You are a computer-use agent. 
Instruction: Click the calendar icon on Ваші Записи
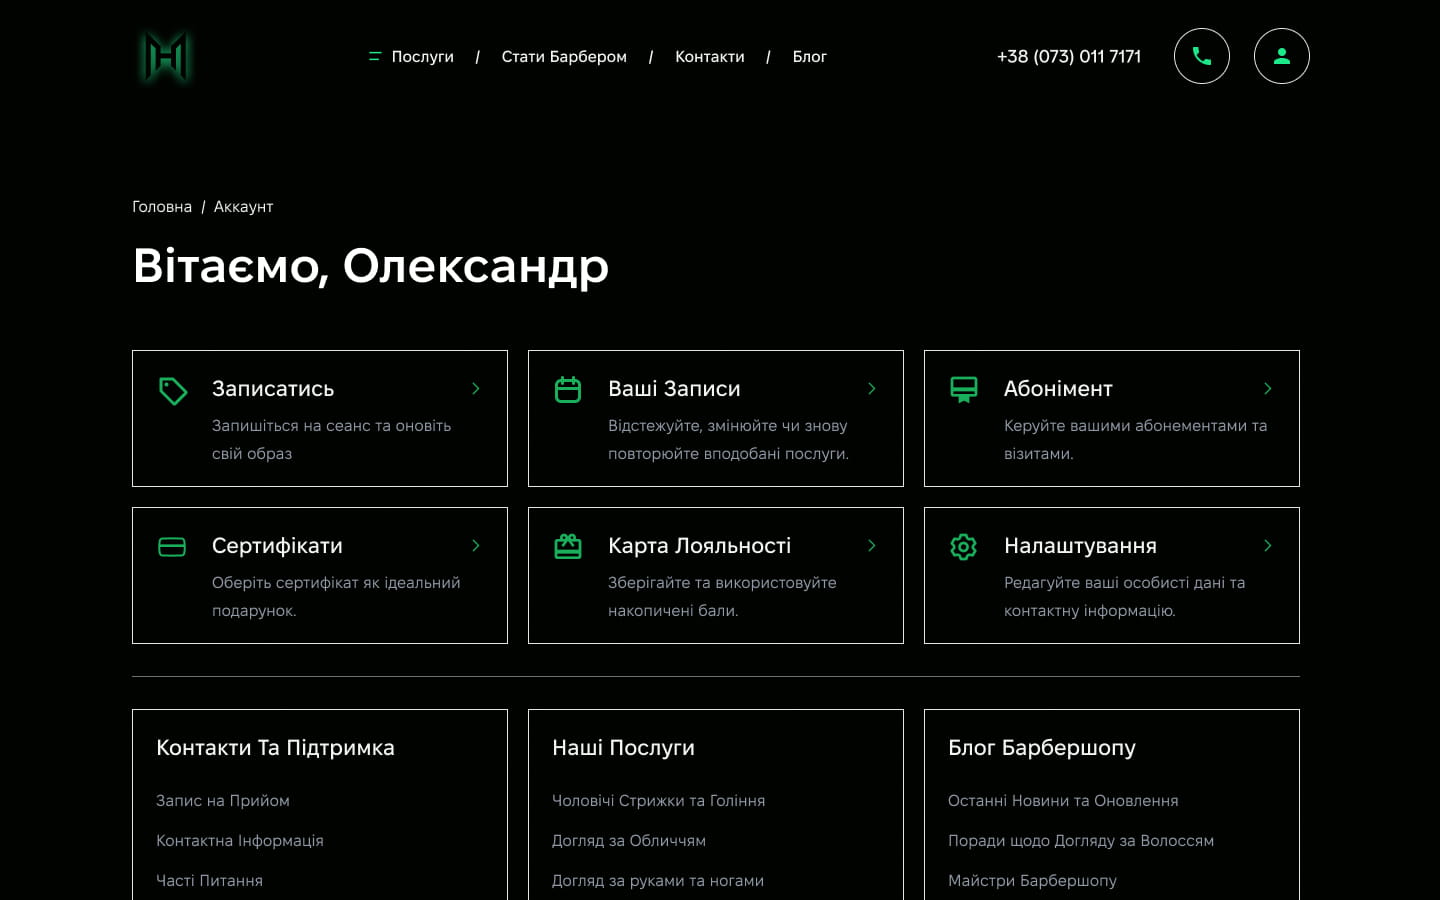[568, 389]
